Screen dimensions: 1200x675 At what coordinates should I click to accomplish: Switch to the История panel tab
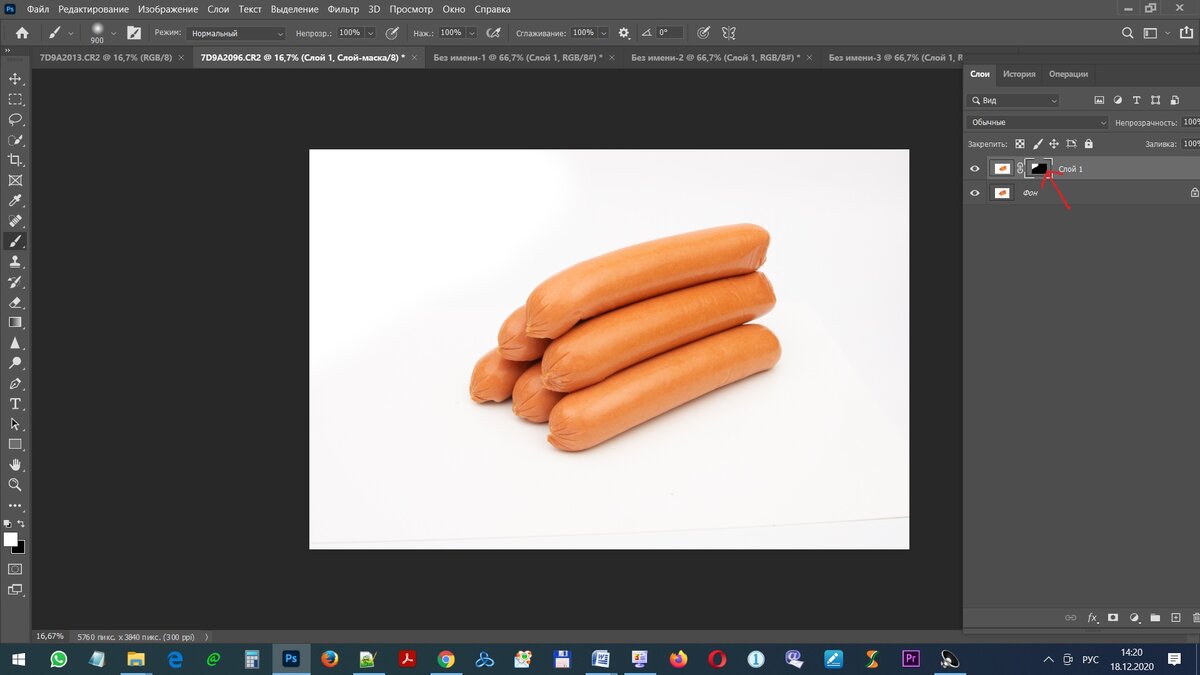click(1019, 74)
